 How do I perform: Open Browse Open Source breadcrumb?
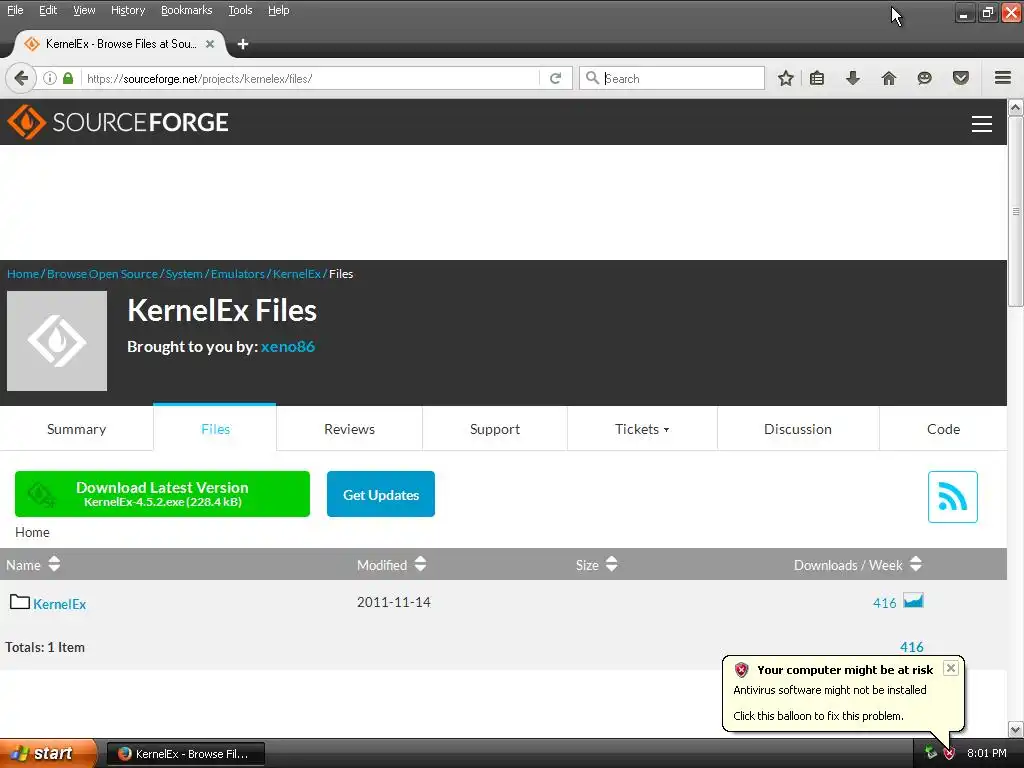[102, 274]
